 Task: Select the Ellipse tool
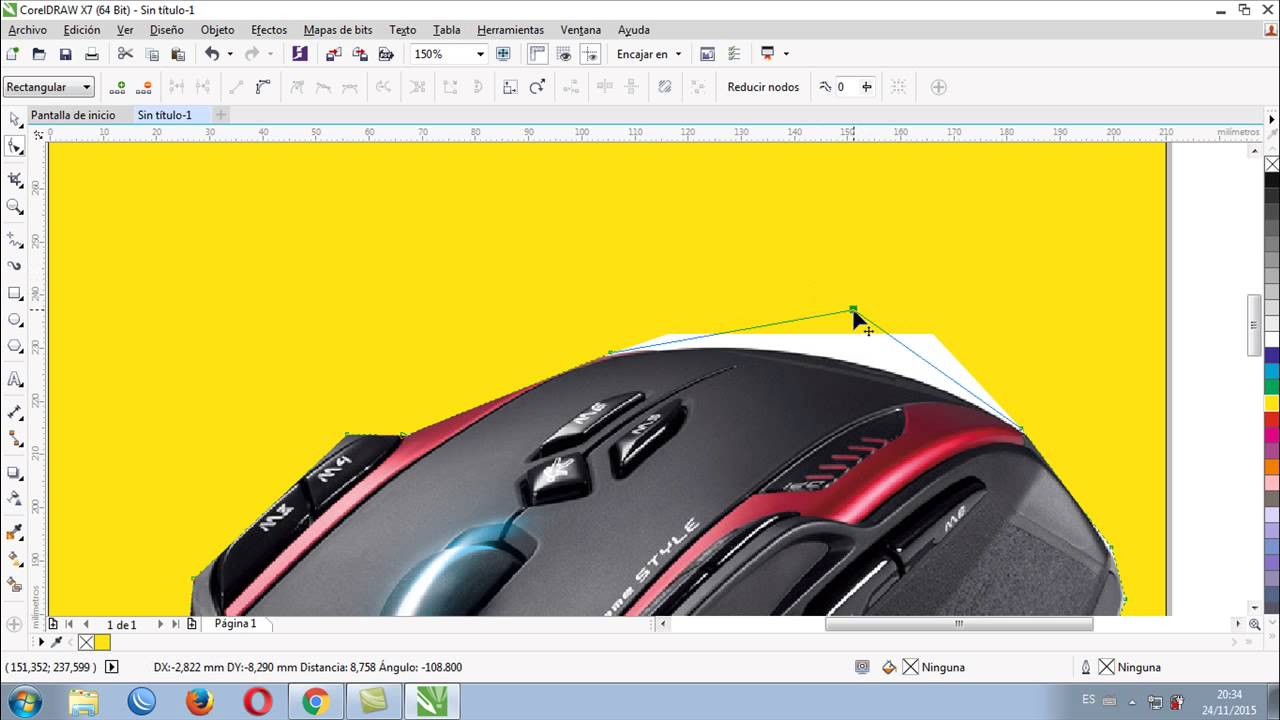(14, 320)
